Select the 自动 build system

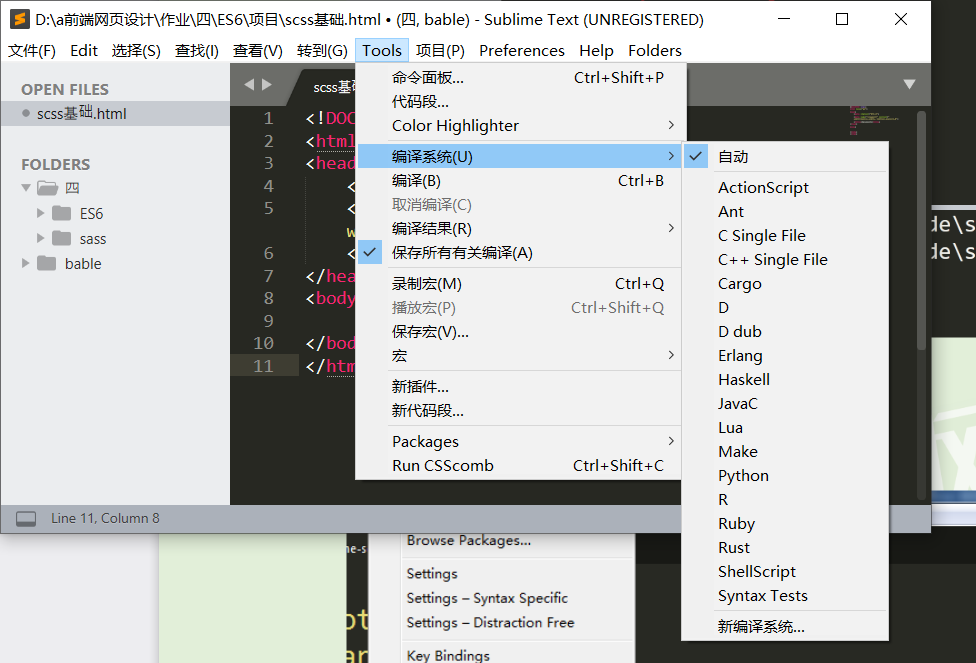tap(785, 156)
